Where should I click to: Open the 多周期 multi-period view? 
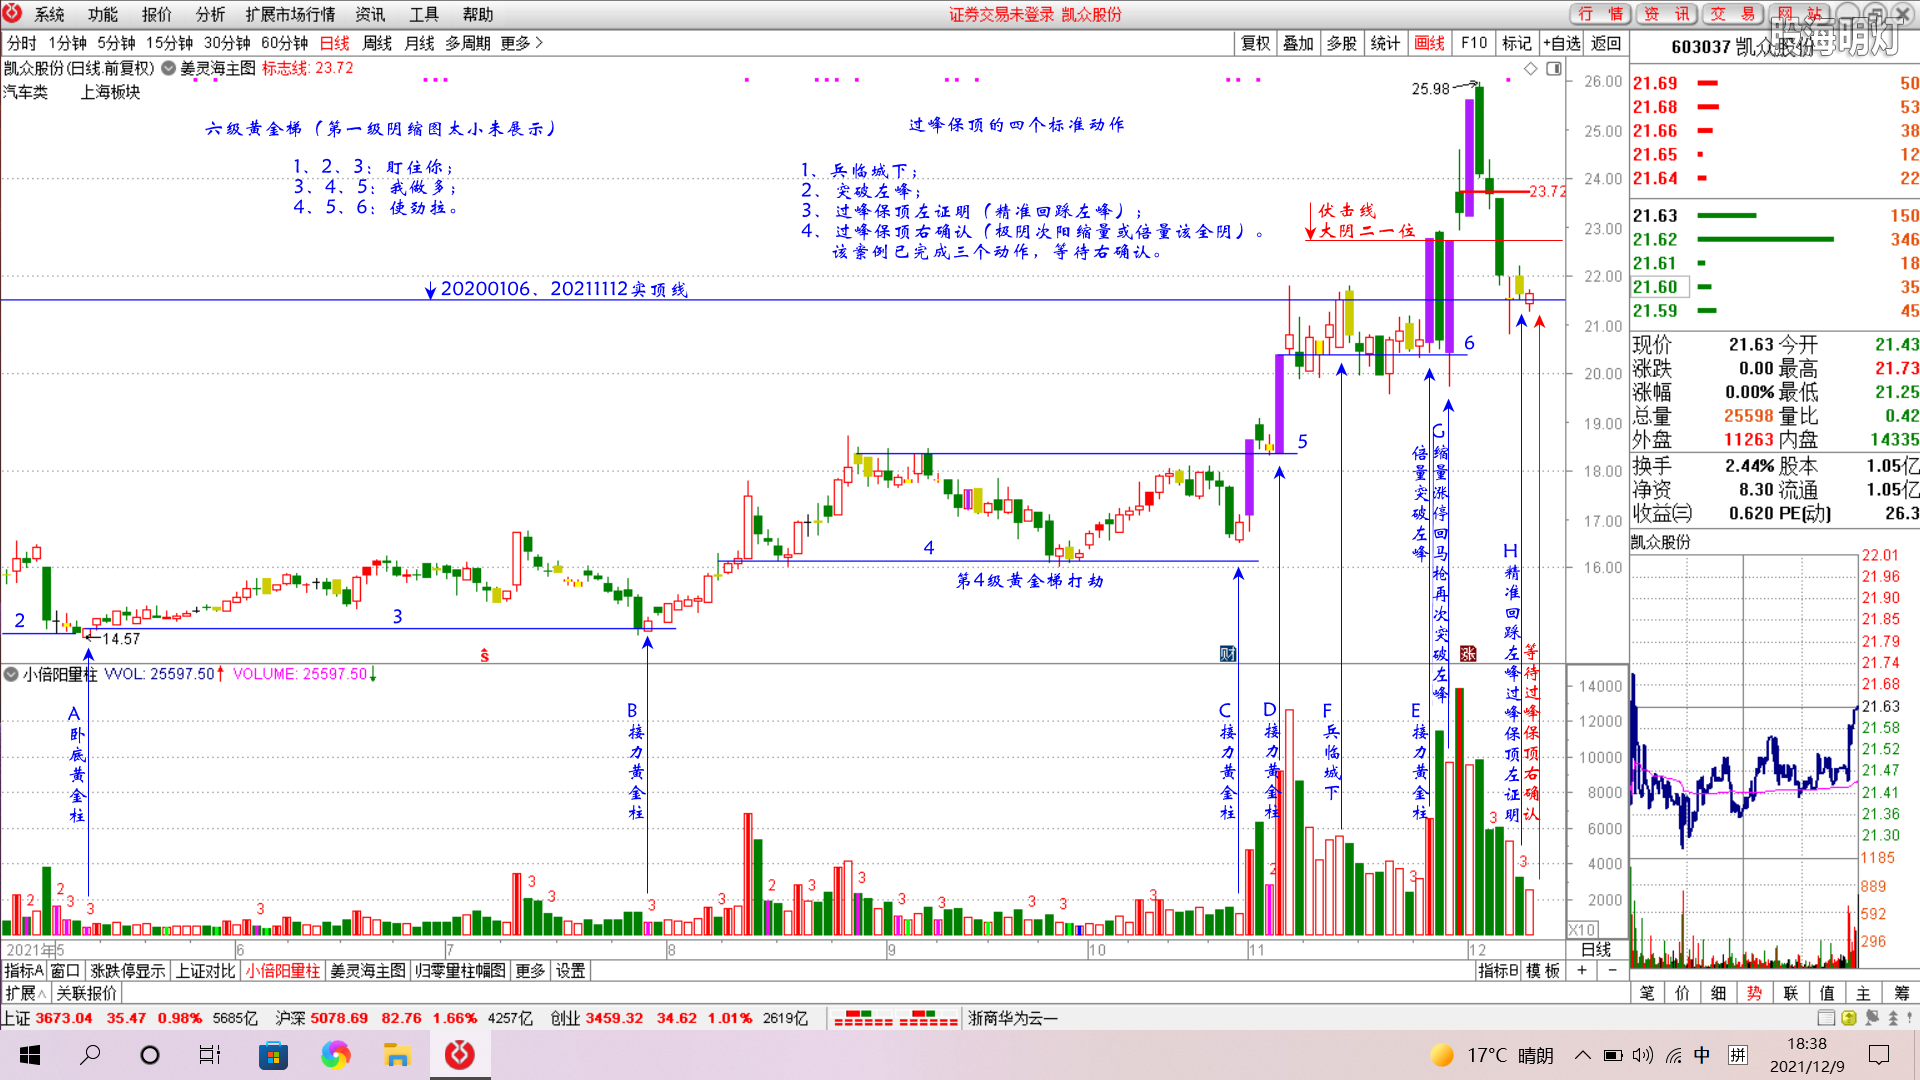tap(467, 43)
